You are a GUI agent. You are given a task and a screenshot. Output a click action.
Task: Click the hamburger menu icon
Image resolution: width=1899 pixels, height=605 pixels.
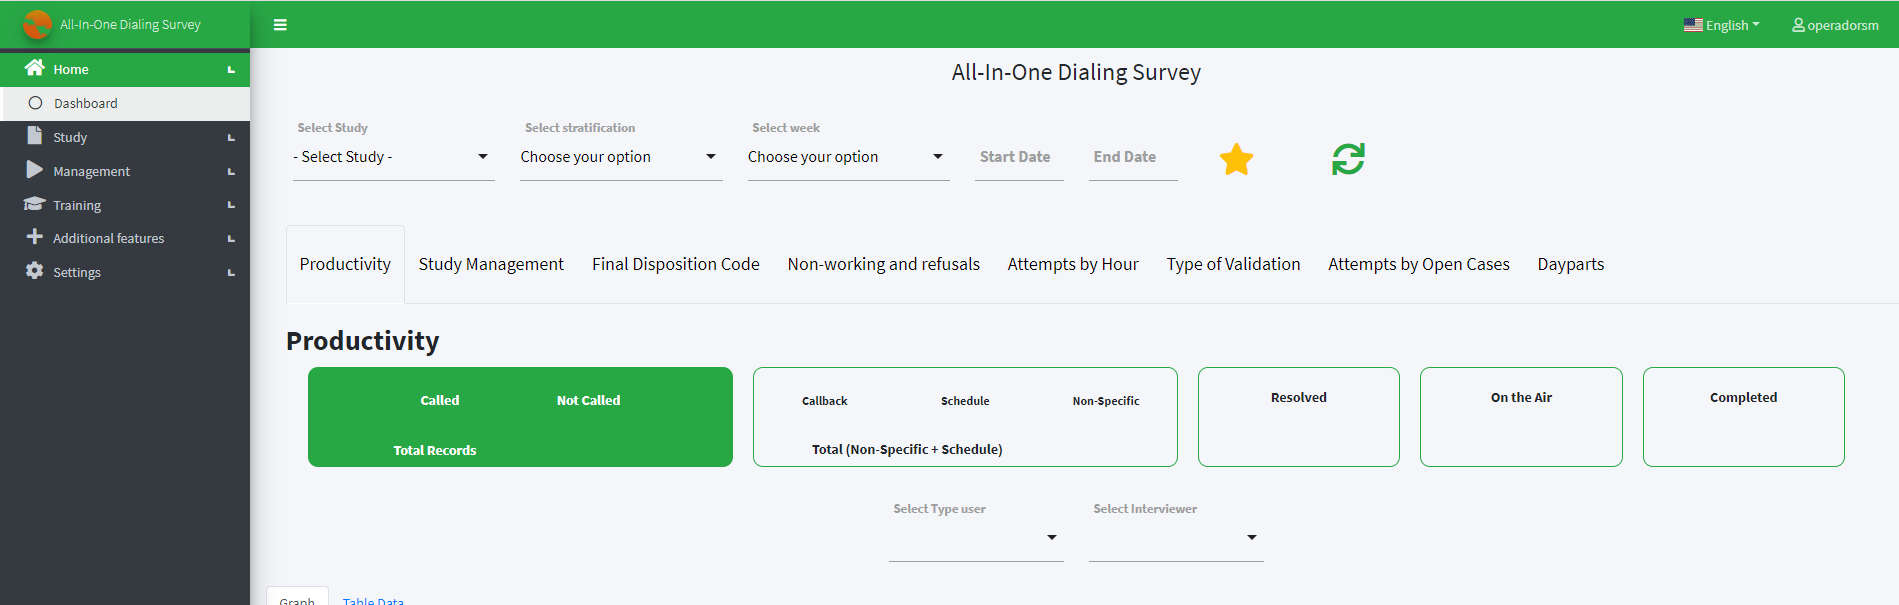280,25
